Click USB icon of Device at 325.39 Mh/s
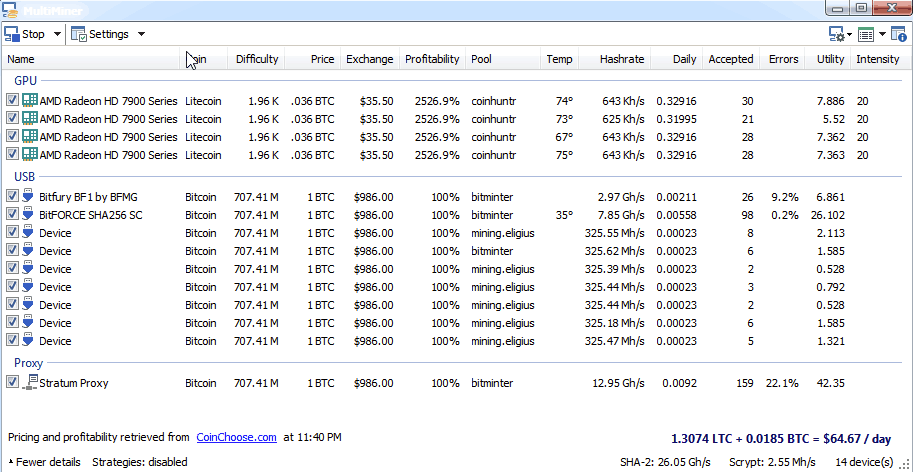This screenshot has width=913, height=472. coord(28,269)
